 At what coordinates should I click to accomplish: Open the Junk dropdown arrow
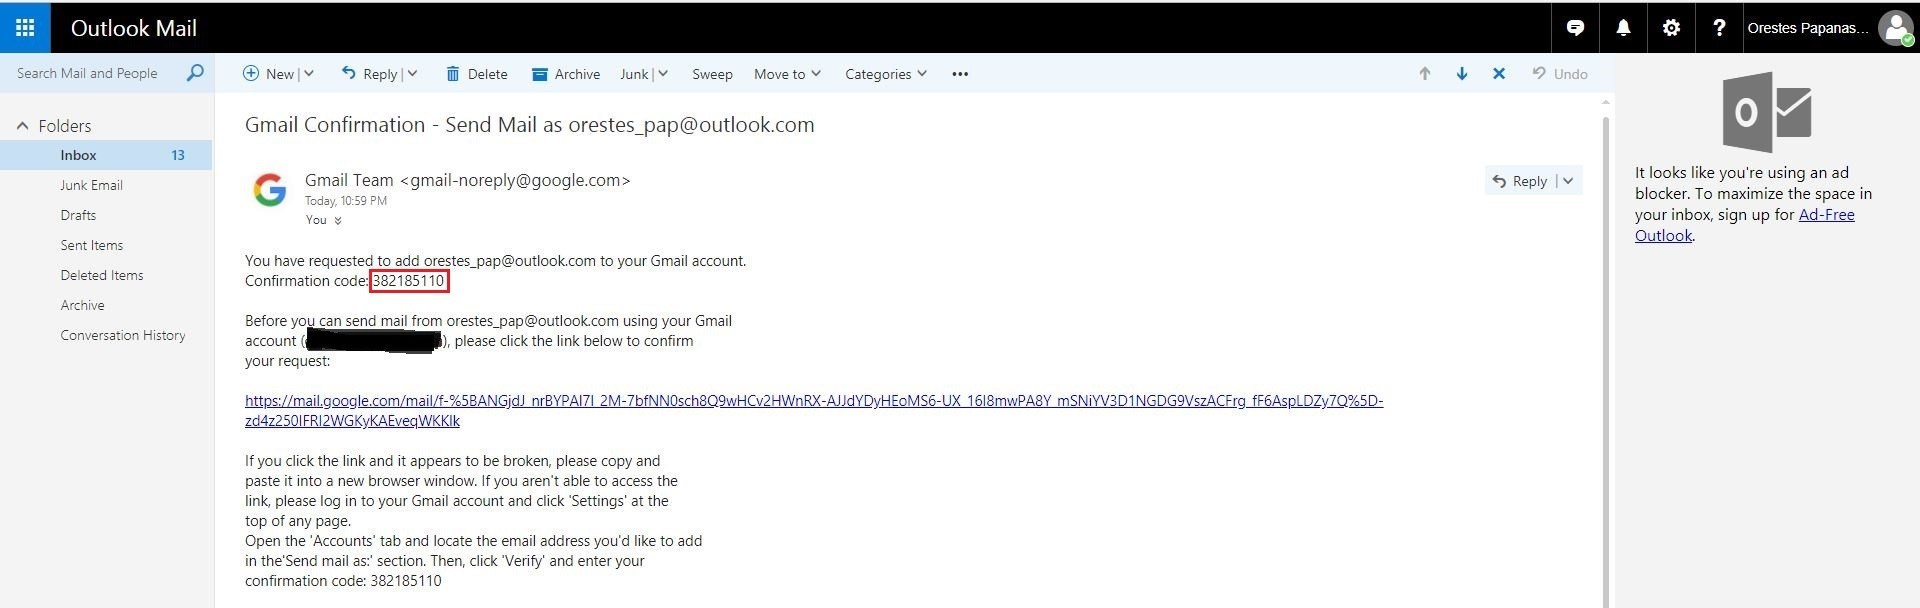[x=663, y=74]
